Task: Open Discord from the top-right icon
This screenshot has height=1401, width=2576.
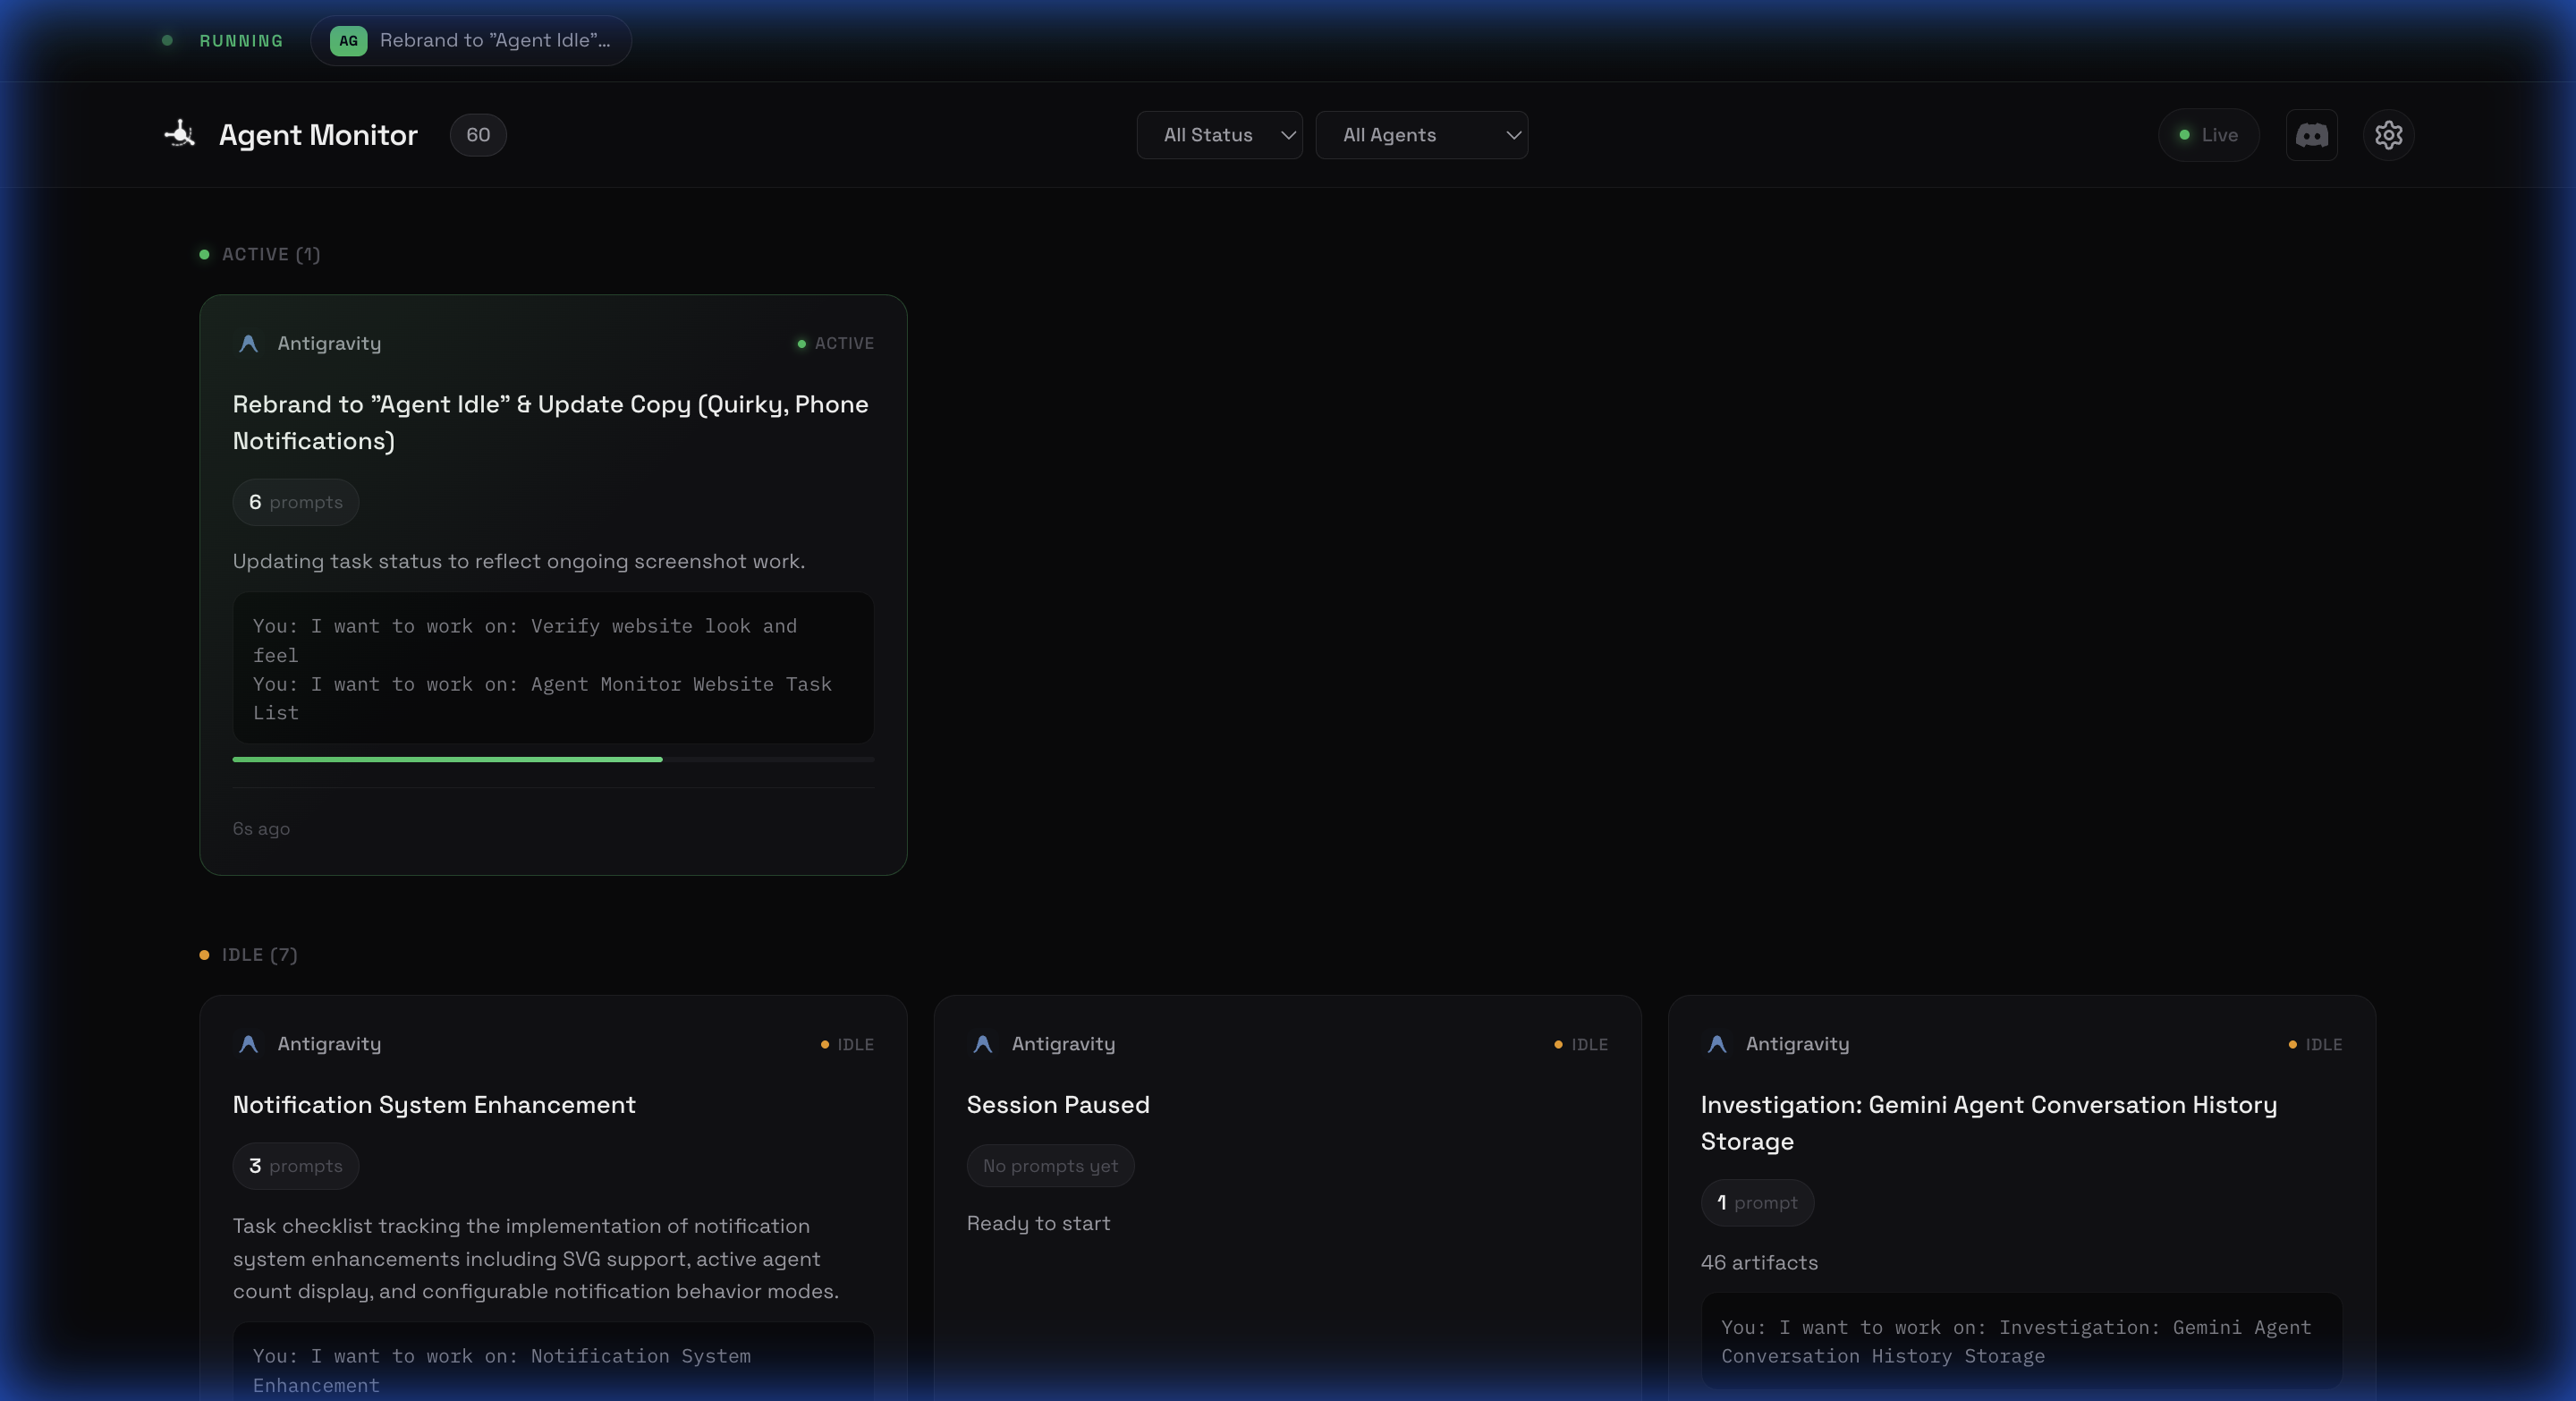Action: [2311, 135]
